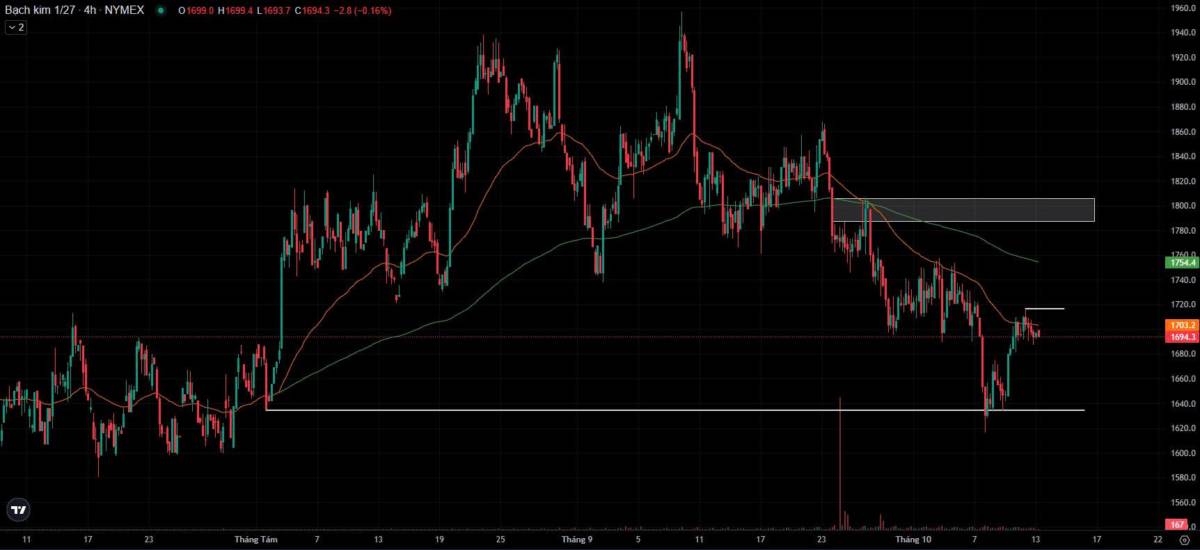This screenshot has height=550, width=1200.
Task: Click the Tháng 9 label on time axis
Action: pyautogui.click(x=577, y=540)
